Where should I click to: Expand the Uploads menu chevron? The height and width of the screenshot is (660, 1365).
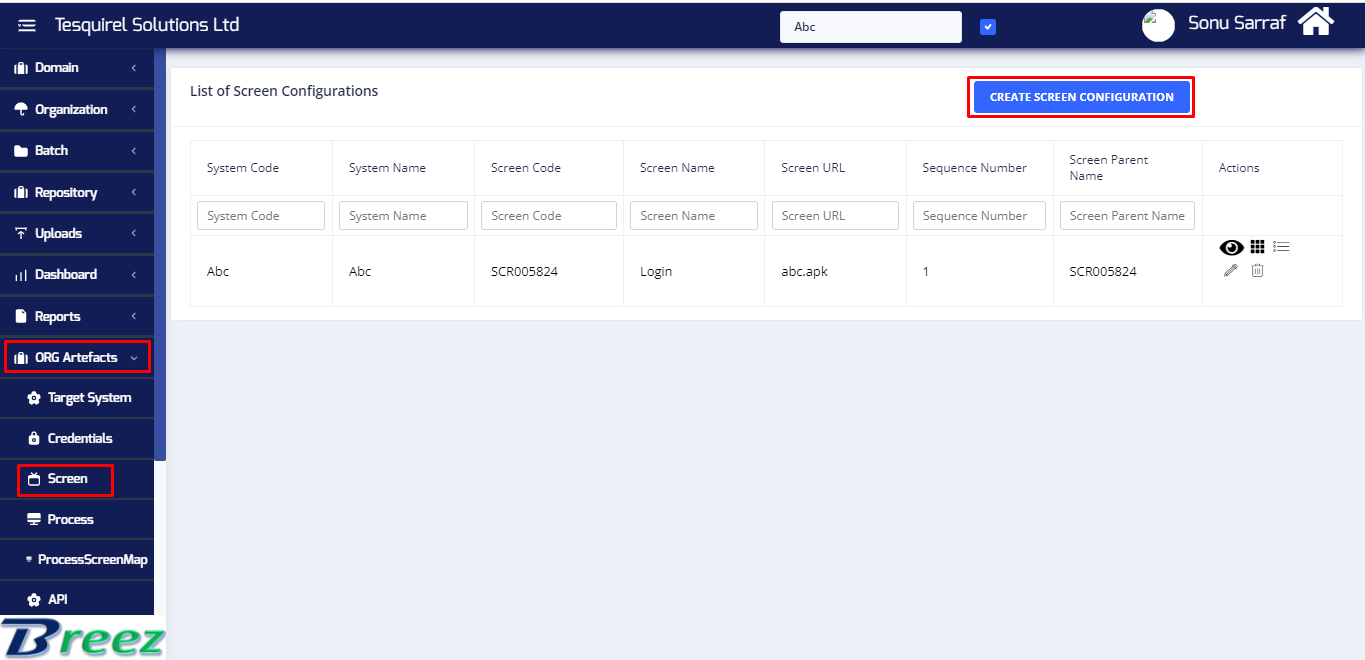tap(134, 234)
